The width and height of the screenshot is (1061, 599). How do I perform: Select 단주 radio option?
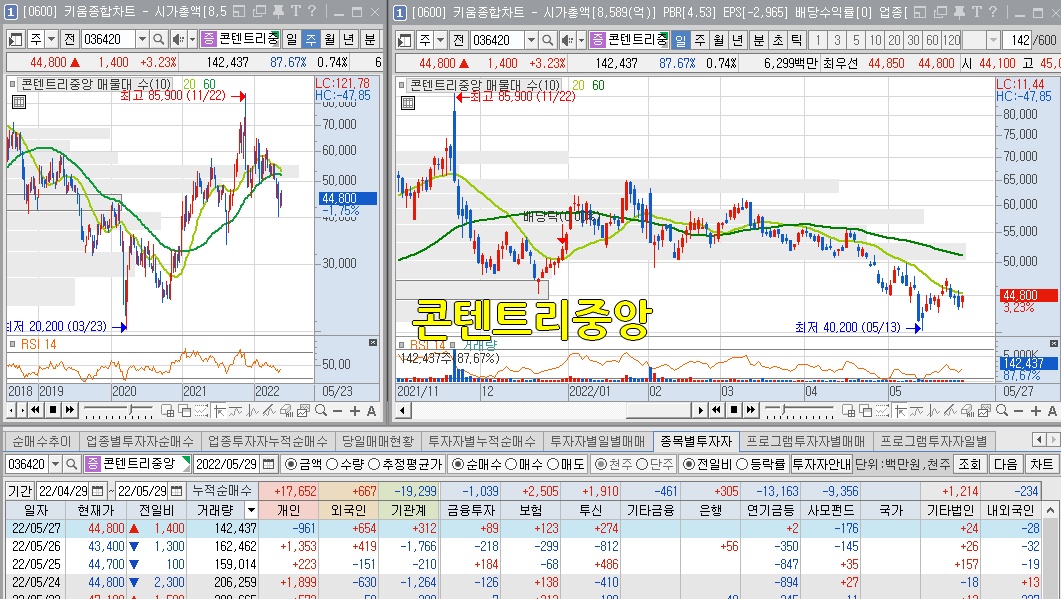(655, 464)
